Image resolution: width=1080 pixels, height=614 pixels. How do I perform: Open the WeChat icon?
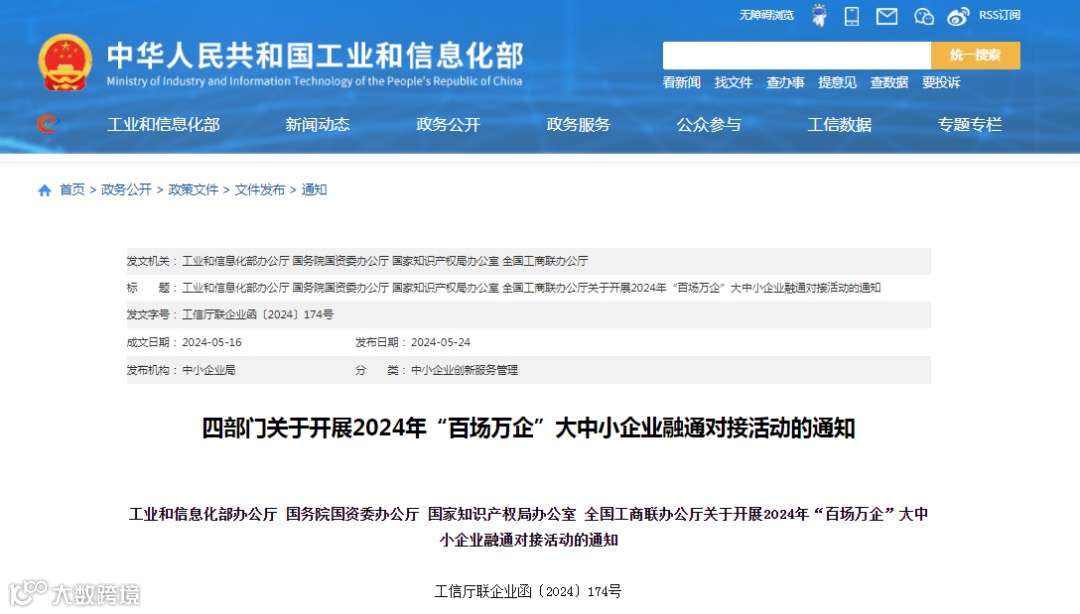(x=924, y=16)
